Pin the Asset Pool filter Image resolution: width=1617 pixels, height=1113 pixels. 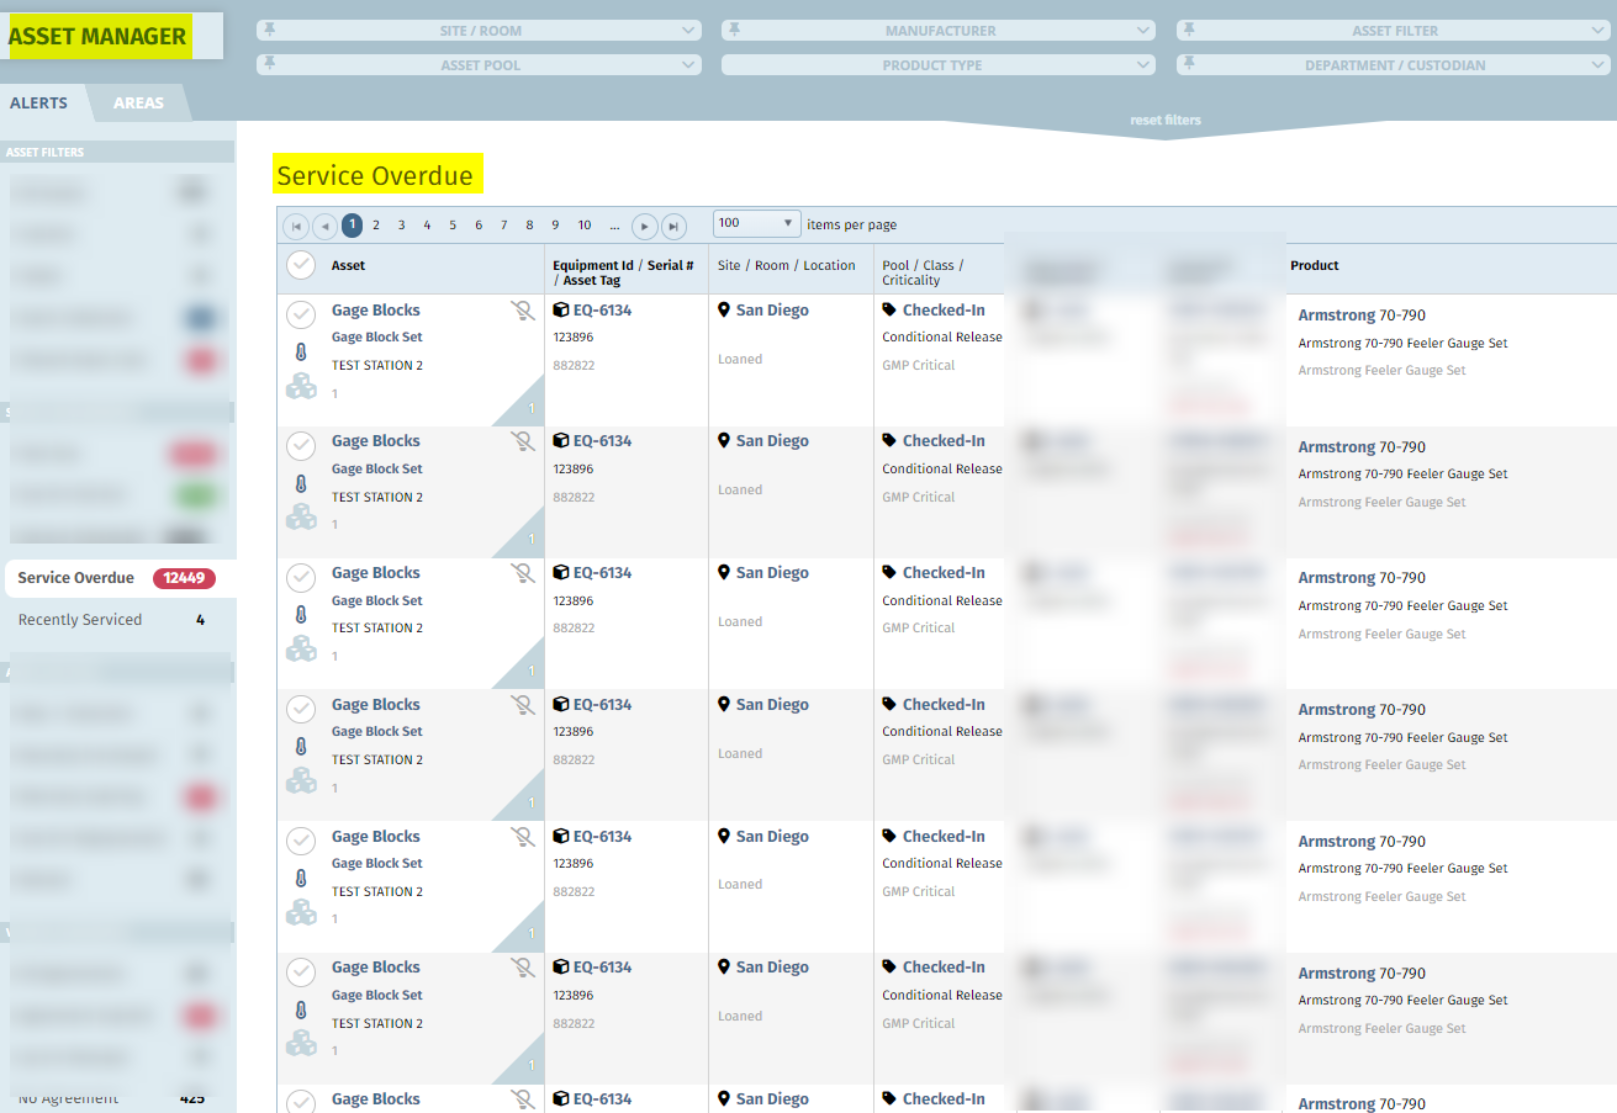(x=270, y=64)
